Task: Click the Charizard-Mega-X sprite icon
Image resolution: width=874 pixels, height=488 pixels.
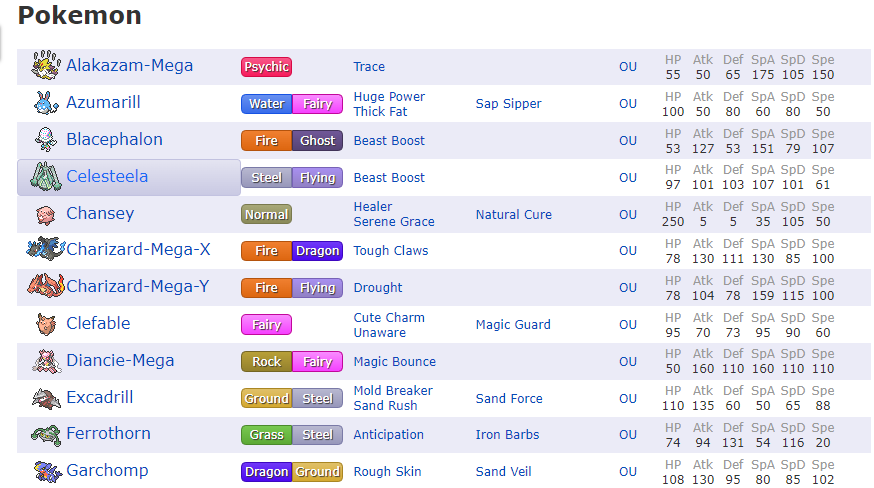Action: coord(45,250)
